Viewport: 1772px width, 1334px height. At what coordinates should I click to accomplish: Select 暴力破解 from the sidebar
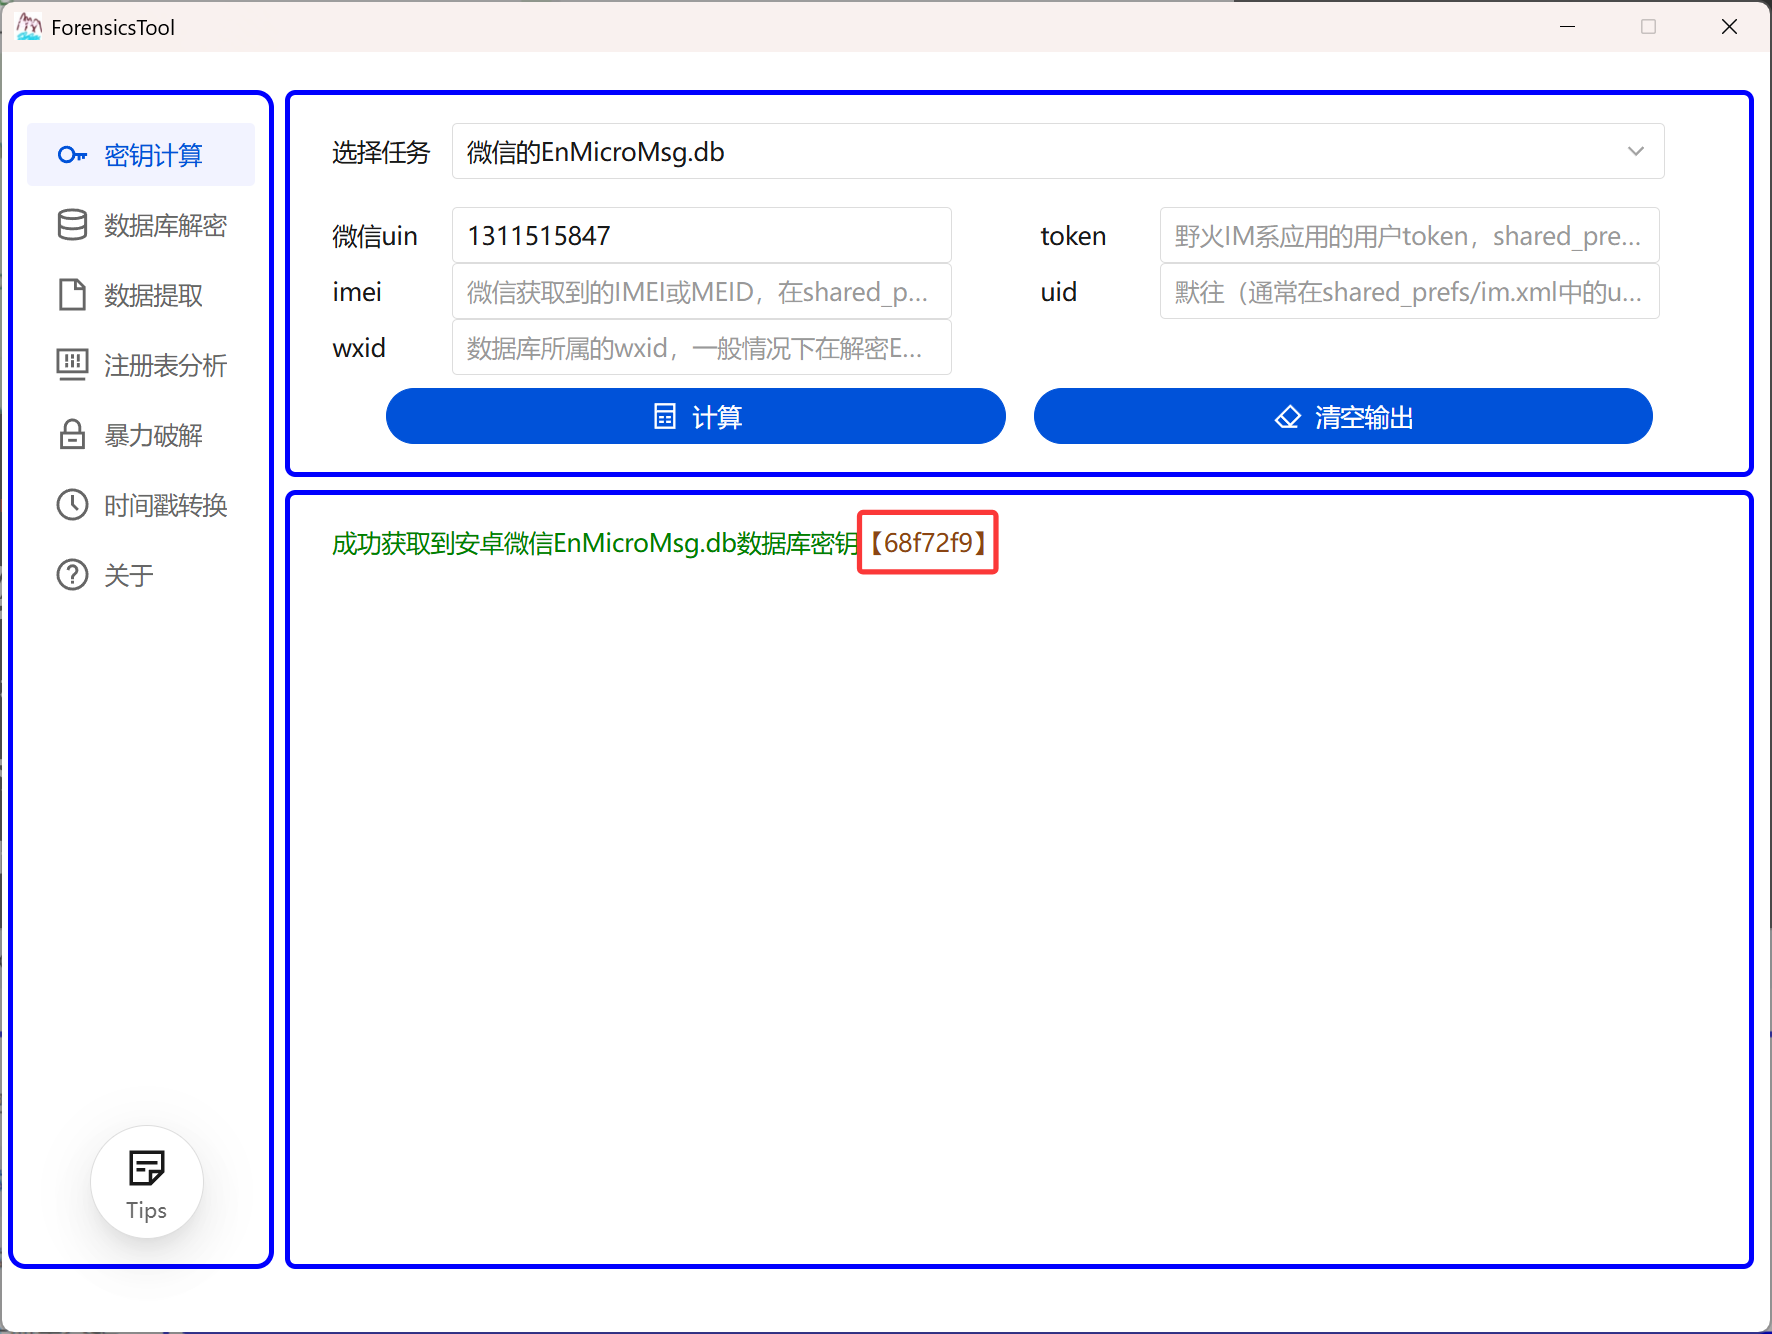[x=141, y=435]
